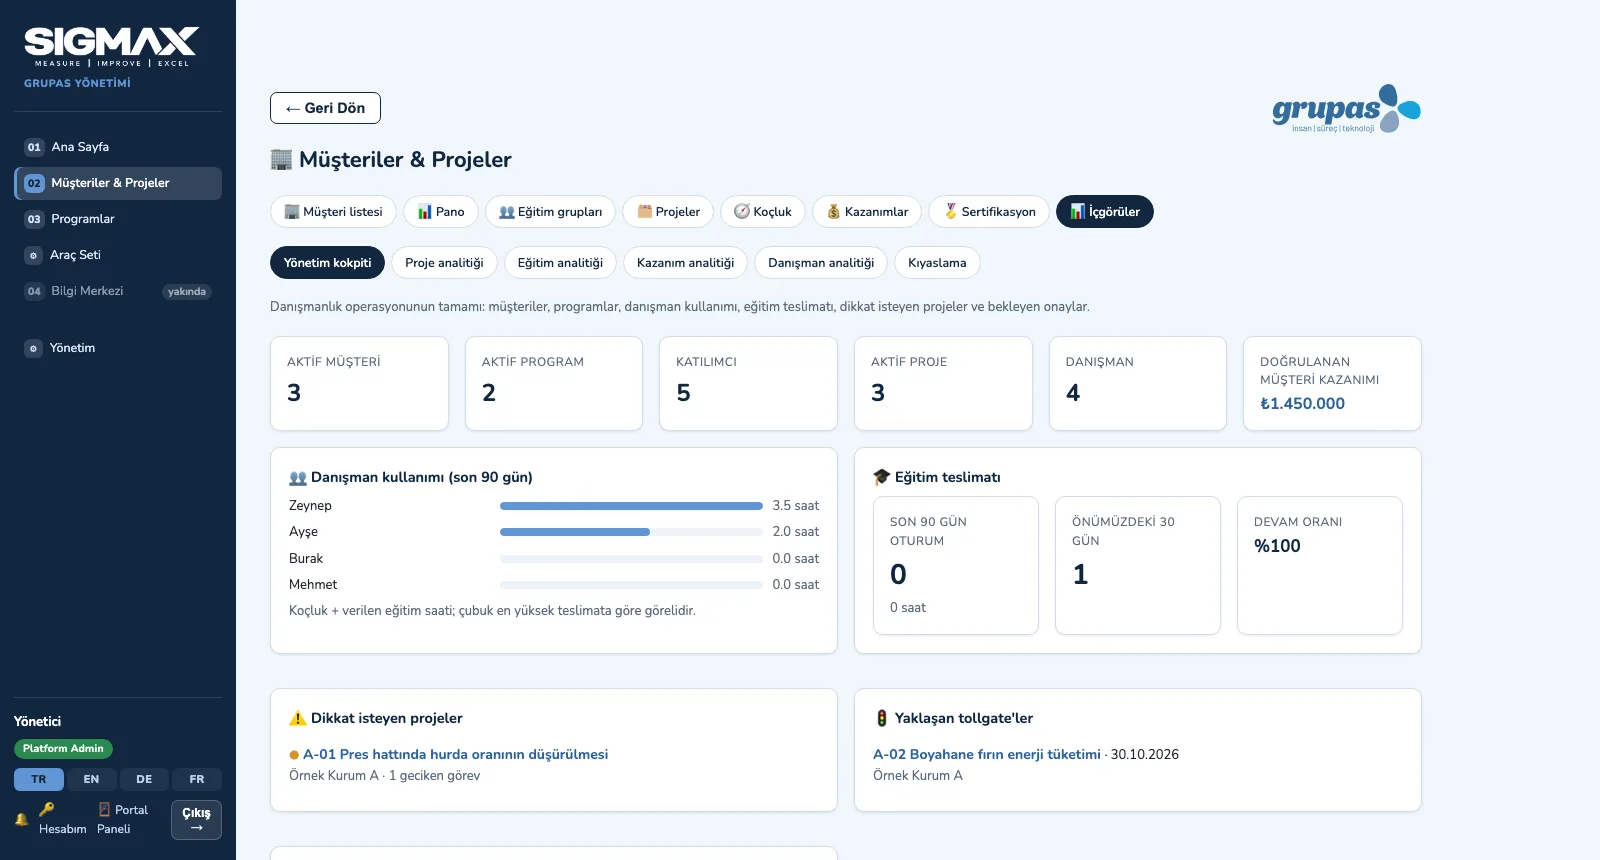Click the Platform Admin badge
The height and width of the screenshot is (860, 1600).
[x=63, y=749]
